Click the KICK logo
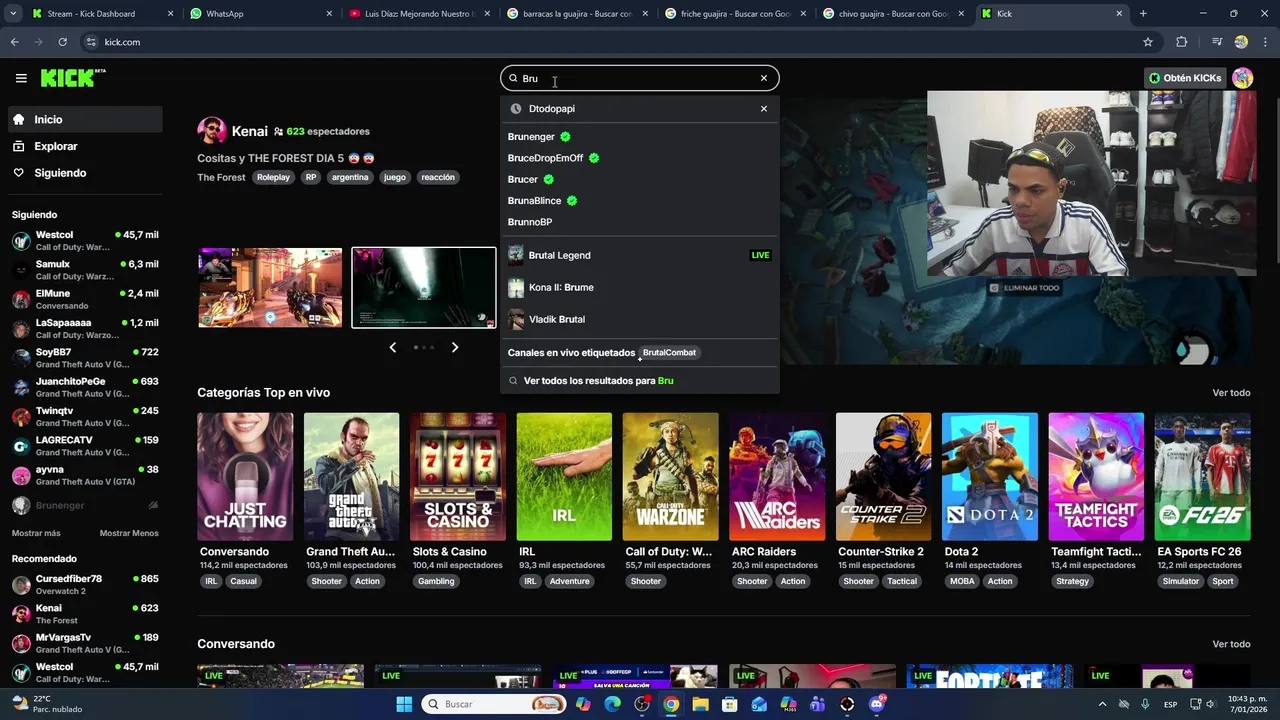1280x720 pixels. (72, 78)
